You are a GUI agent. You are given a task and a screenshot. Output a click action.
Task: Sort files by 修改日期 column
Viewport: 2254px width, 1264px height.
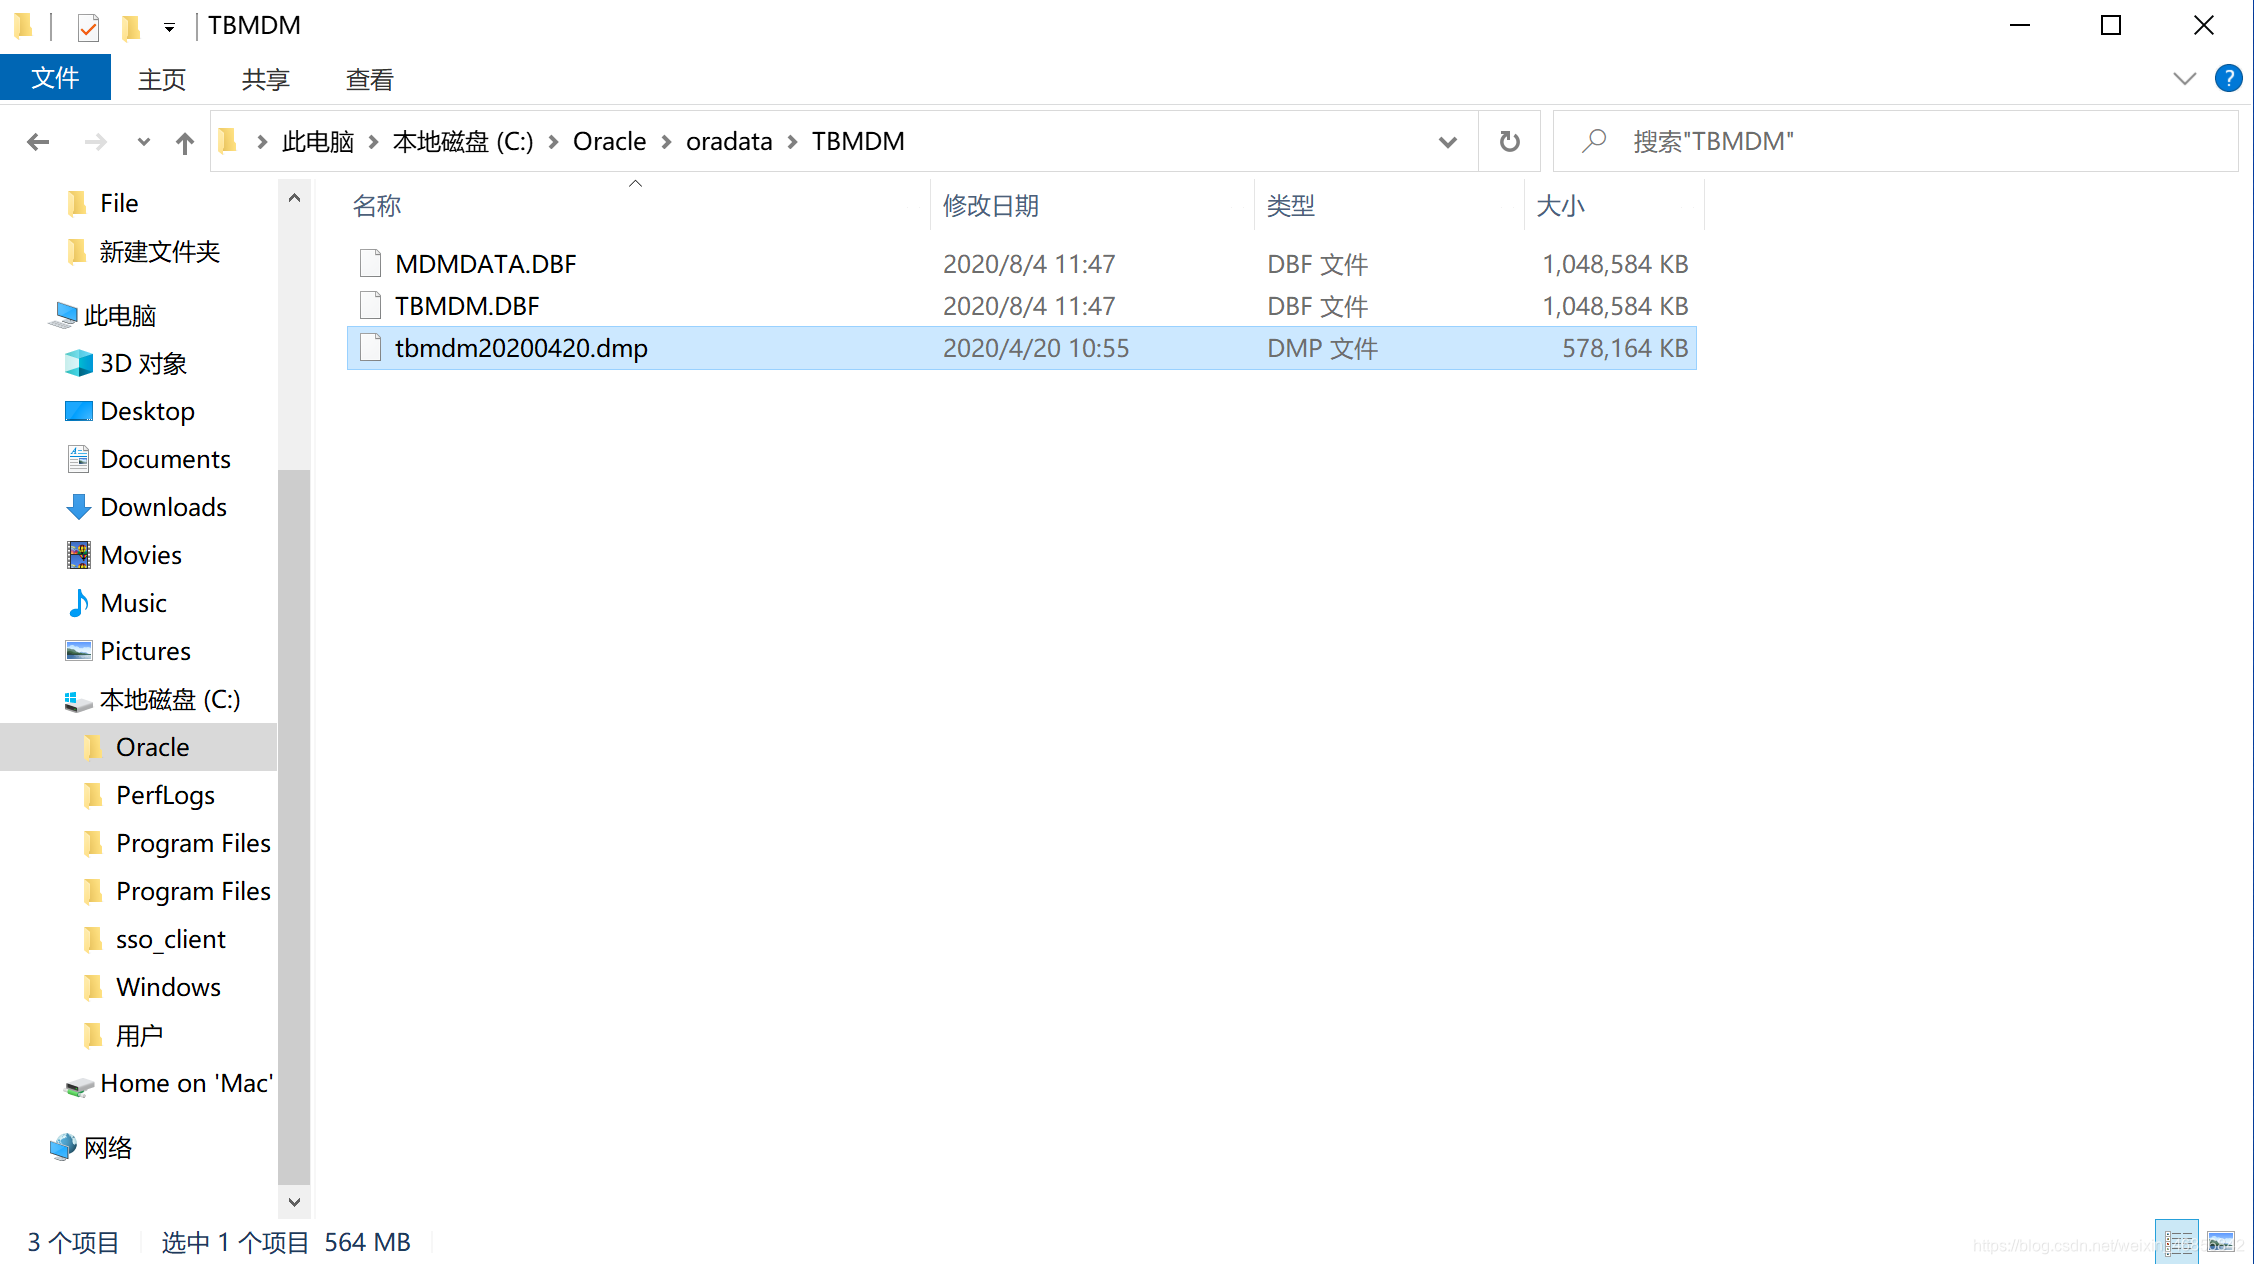990,206
